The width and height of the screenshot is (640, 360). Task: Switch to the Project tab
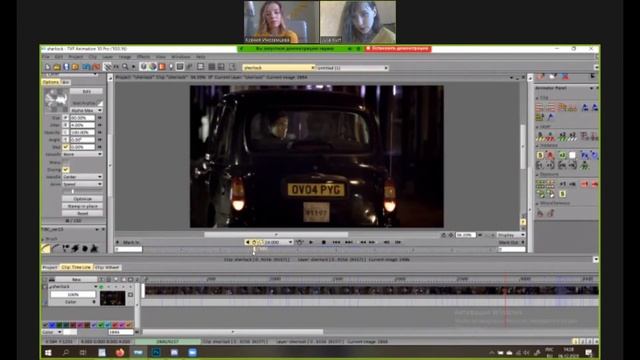(x=50, y=267)
